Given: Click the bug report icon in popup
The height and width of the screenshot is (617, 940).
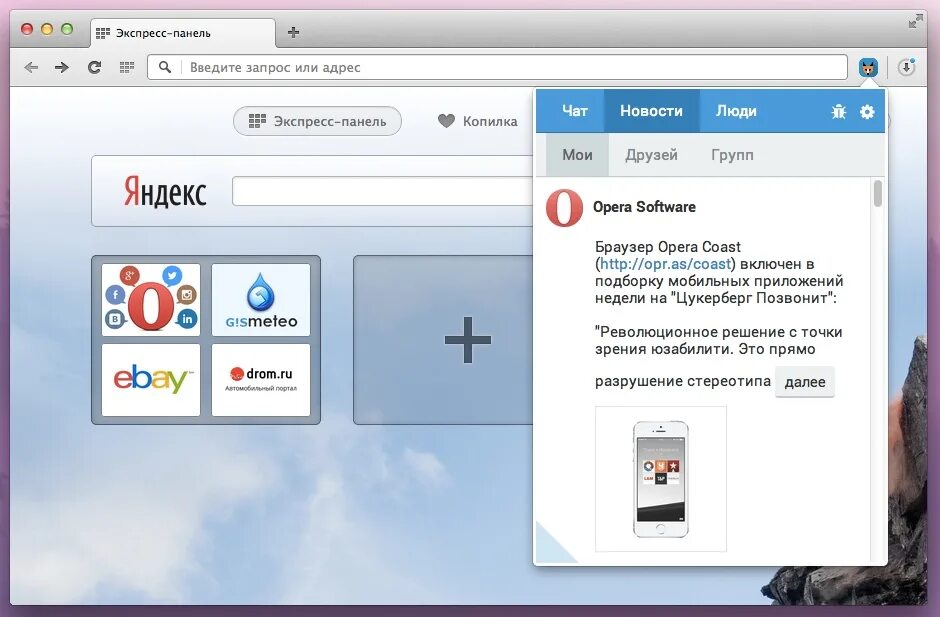Looking at the screenshot, I should tap(838, 112).
